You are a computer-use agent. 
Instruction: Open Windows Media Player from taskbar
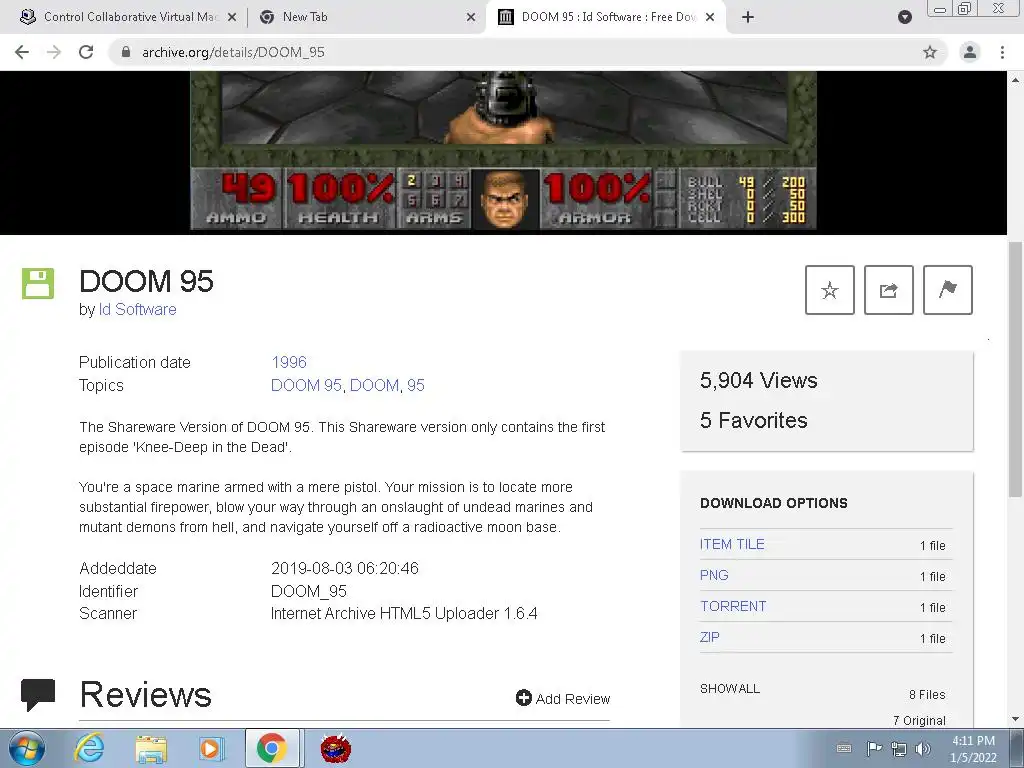tap(210, 748)
